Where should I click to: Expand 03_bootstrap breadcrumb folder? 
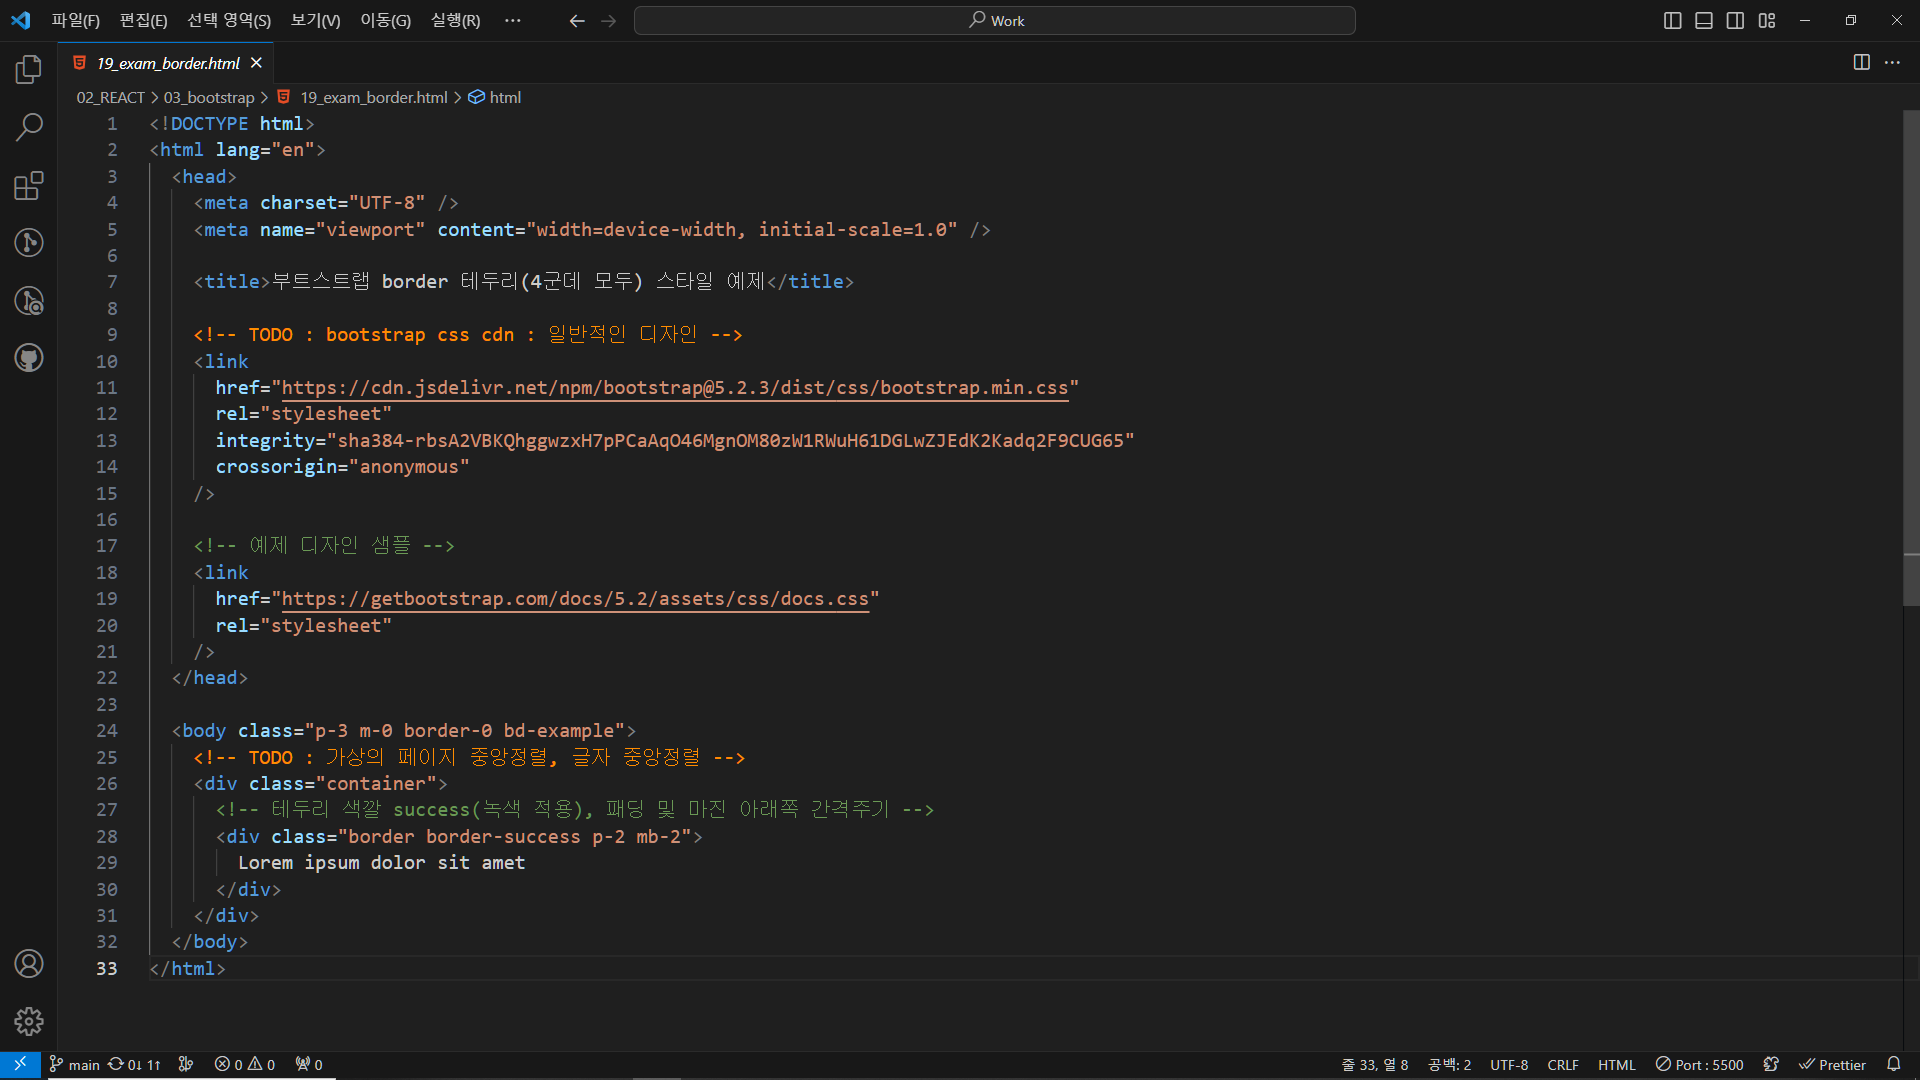(x=209, y=97)
